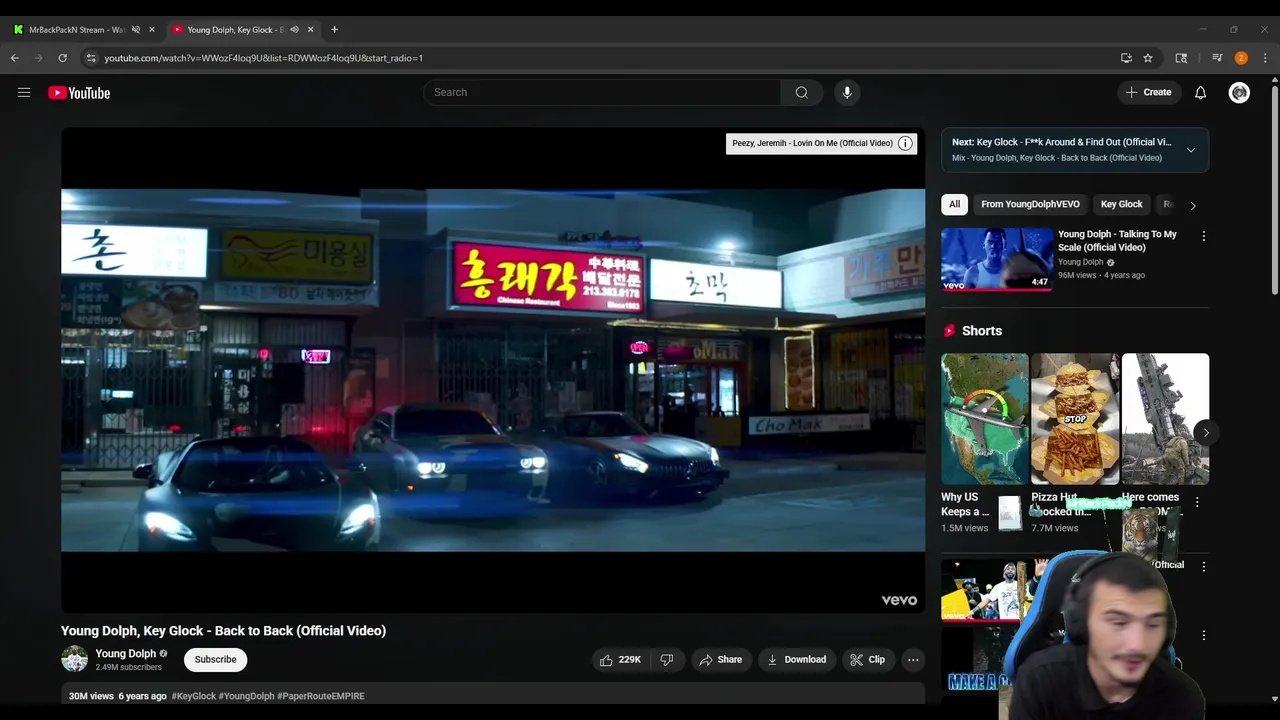Screen dimensions: 1280x720
Task: Select the All filter chip
Action: point(955,204)
